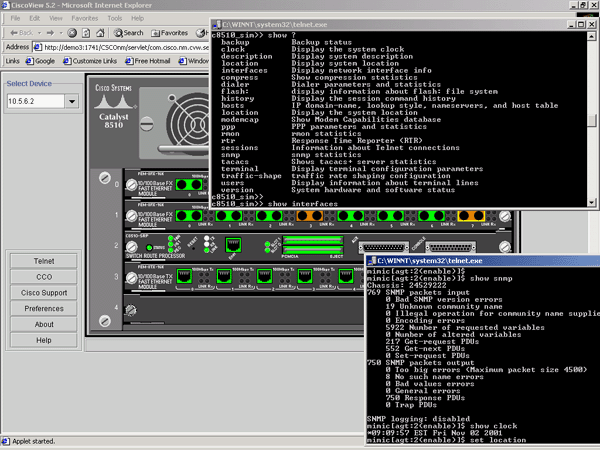The height and width of the screenshot is (450, 600).
Task: Open the Help menu in Internet Explorer
Action: (137, 18)
